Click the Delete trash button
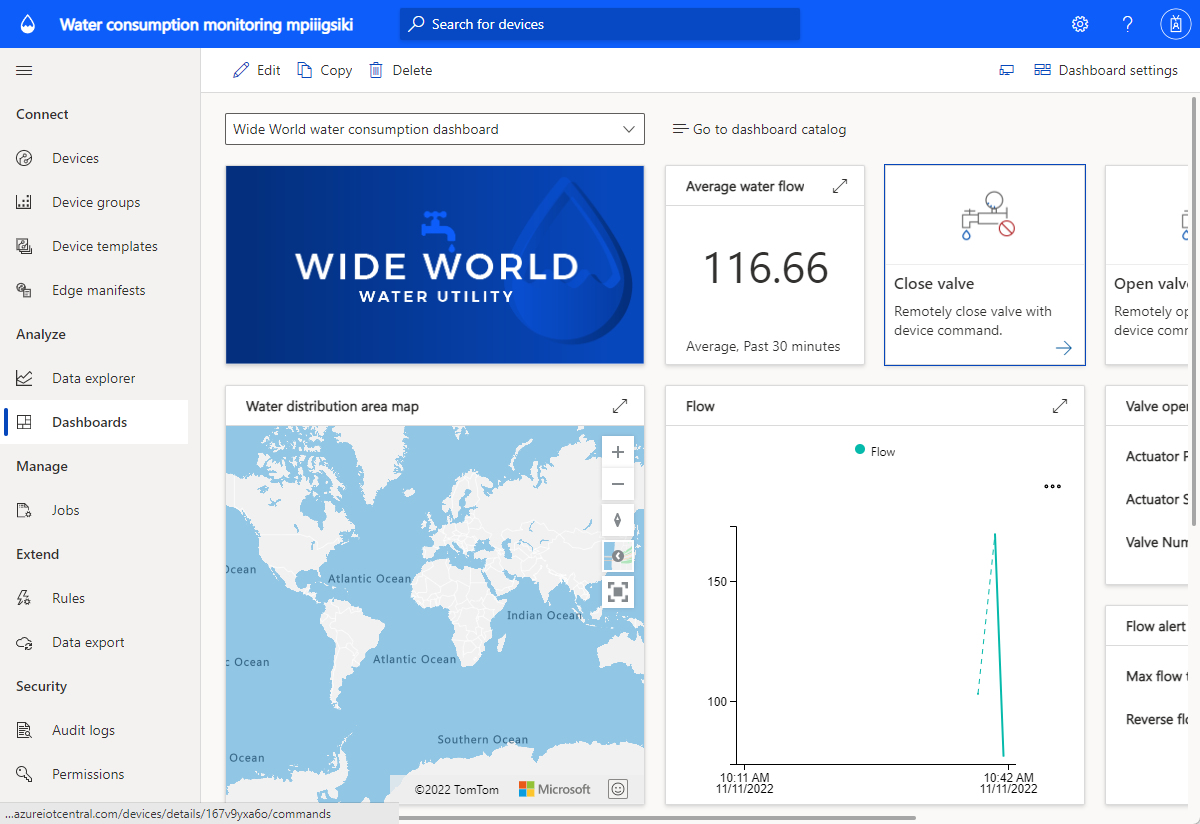This screenshot has height=824, width=1200. click(400, 70)
